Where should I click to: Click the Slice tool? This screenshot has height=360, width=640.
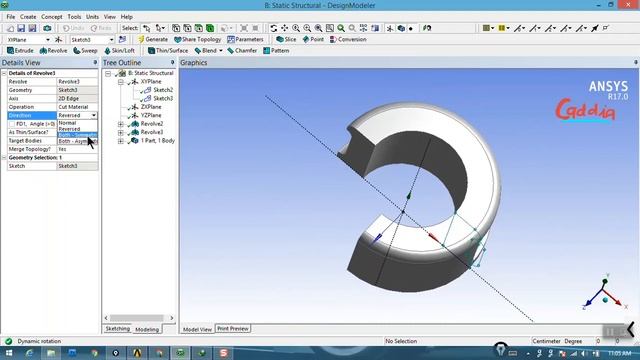pyautogui.click(x=286, y=40)
